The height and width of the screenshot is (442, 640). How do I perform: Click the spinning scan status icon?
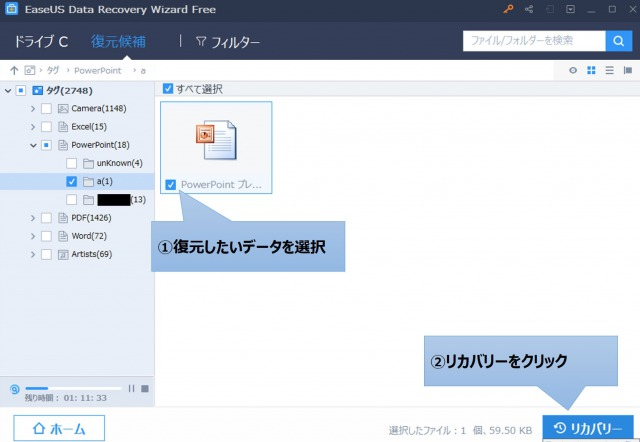point(14,389)
